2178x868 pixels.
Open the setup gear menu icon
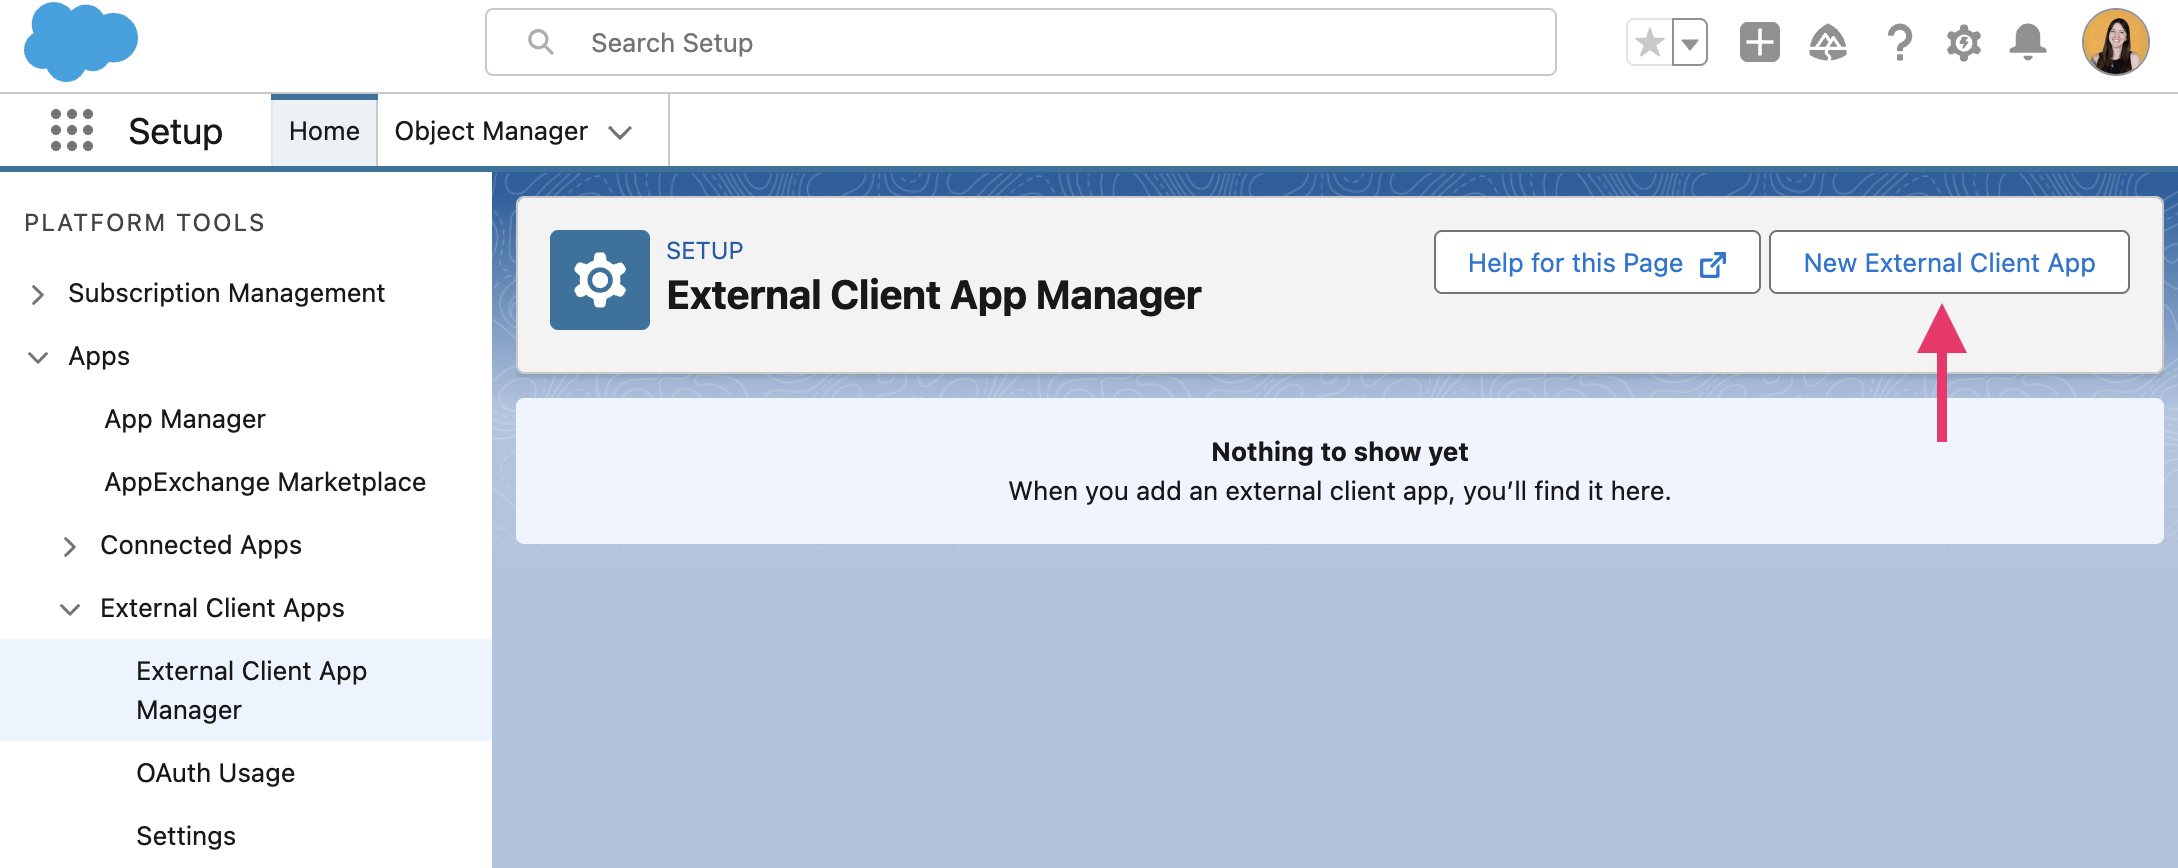[1964, 43]
